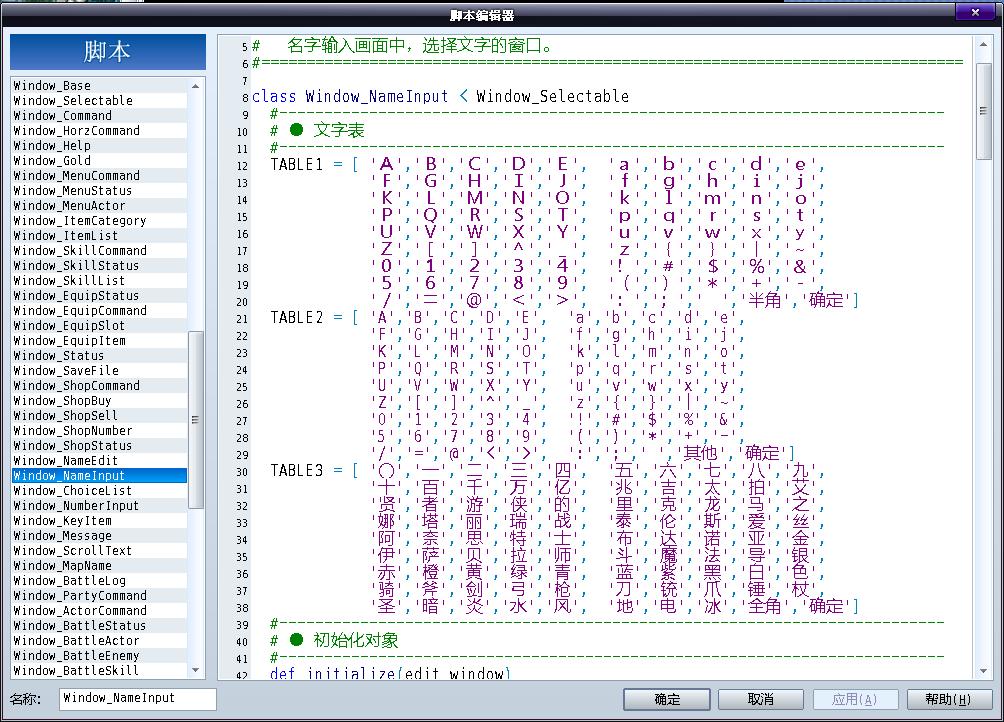
Task: Click the script list scrollbar thumb
Action: click(x=195, y=420)
